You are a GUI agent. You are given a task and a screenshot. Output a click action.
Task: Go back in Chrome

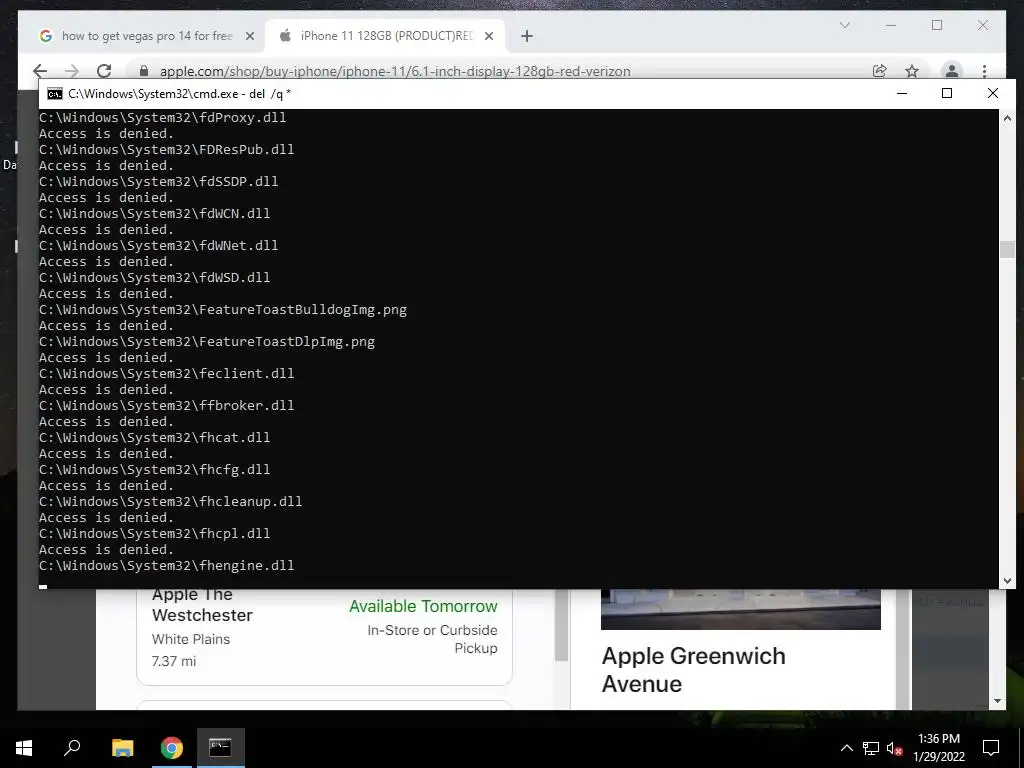[x=40, y=71]
